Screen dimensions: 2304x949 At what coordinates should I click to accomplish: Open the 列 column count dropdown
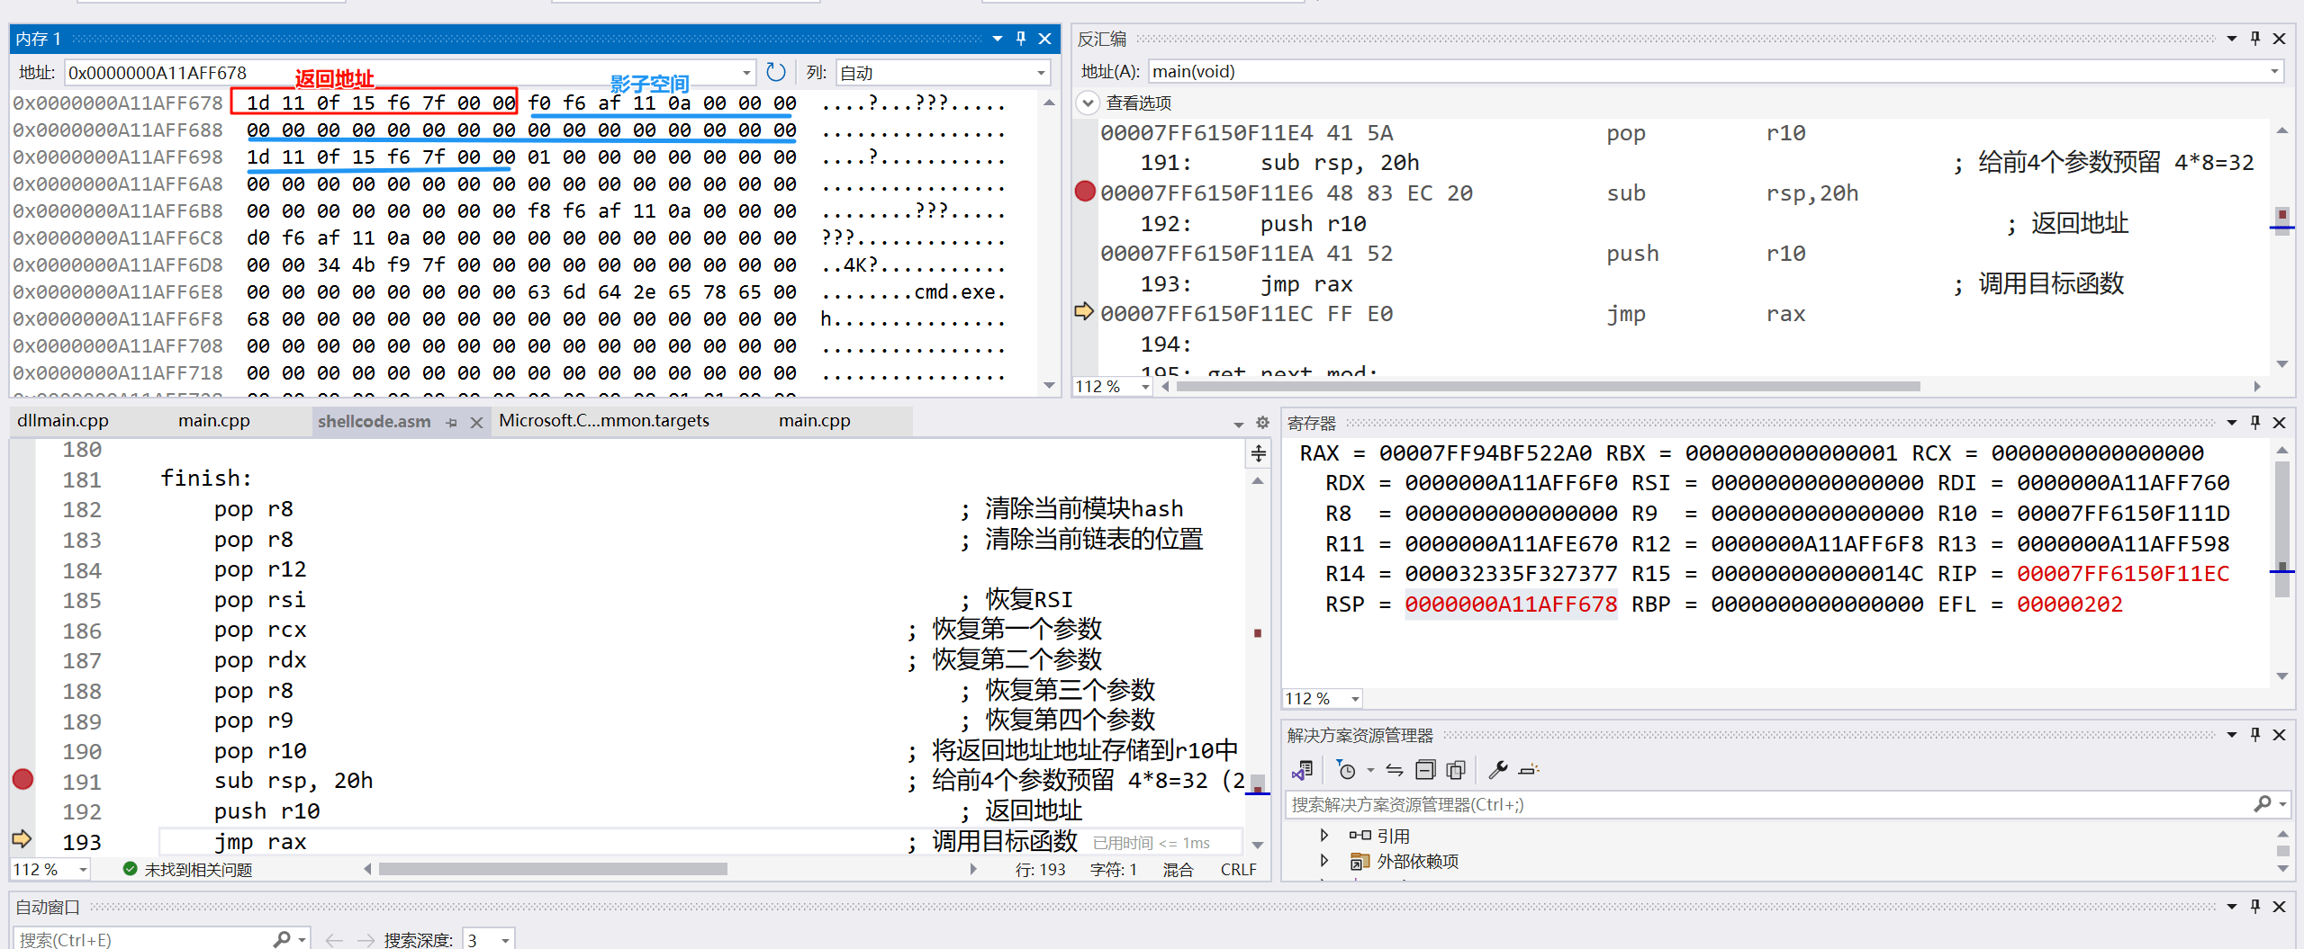(1041, 73)
